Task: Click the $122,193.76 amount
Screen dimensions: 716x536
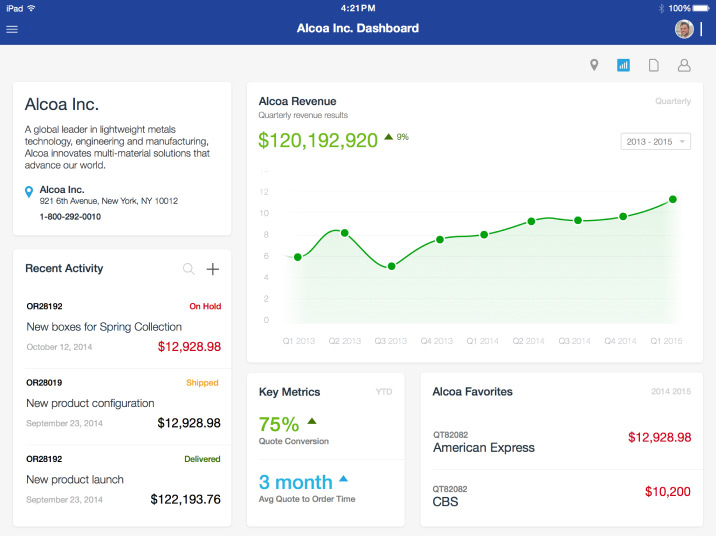Action: pyautogui.click(x=185, y=499)
